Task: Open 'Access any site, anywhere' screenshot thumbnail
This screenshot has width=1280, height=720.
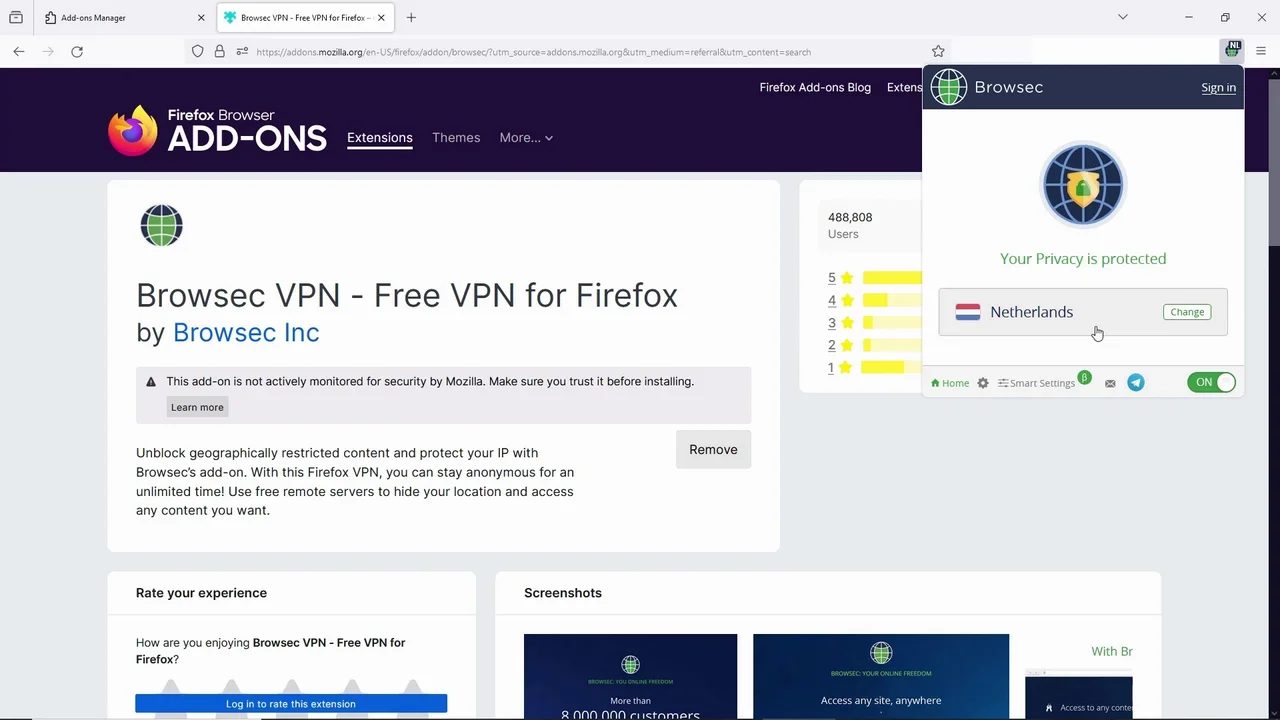Action: [x=881, y=676]
